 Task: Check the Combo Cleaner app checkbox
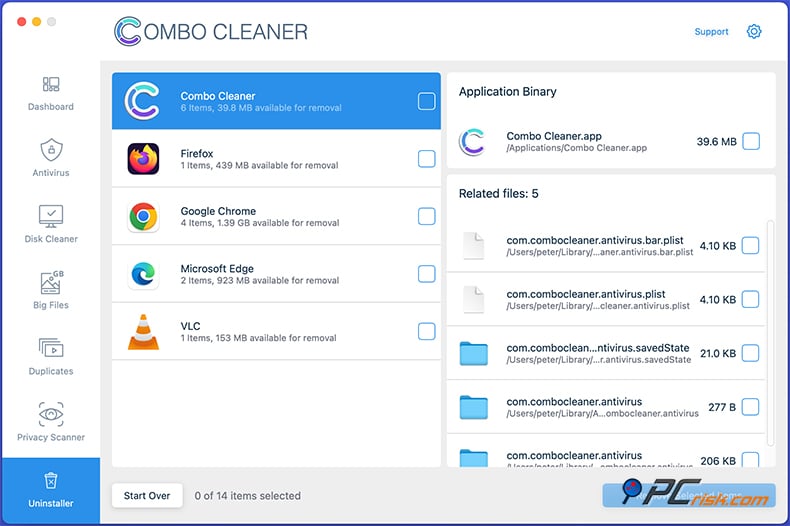(x=426, y=101)
